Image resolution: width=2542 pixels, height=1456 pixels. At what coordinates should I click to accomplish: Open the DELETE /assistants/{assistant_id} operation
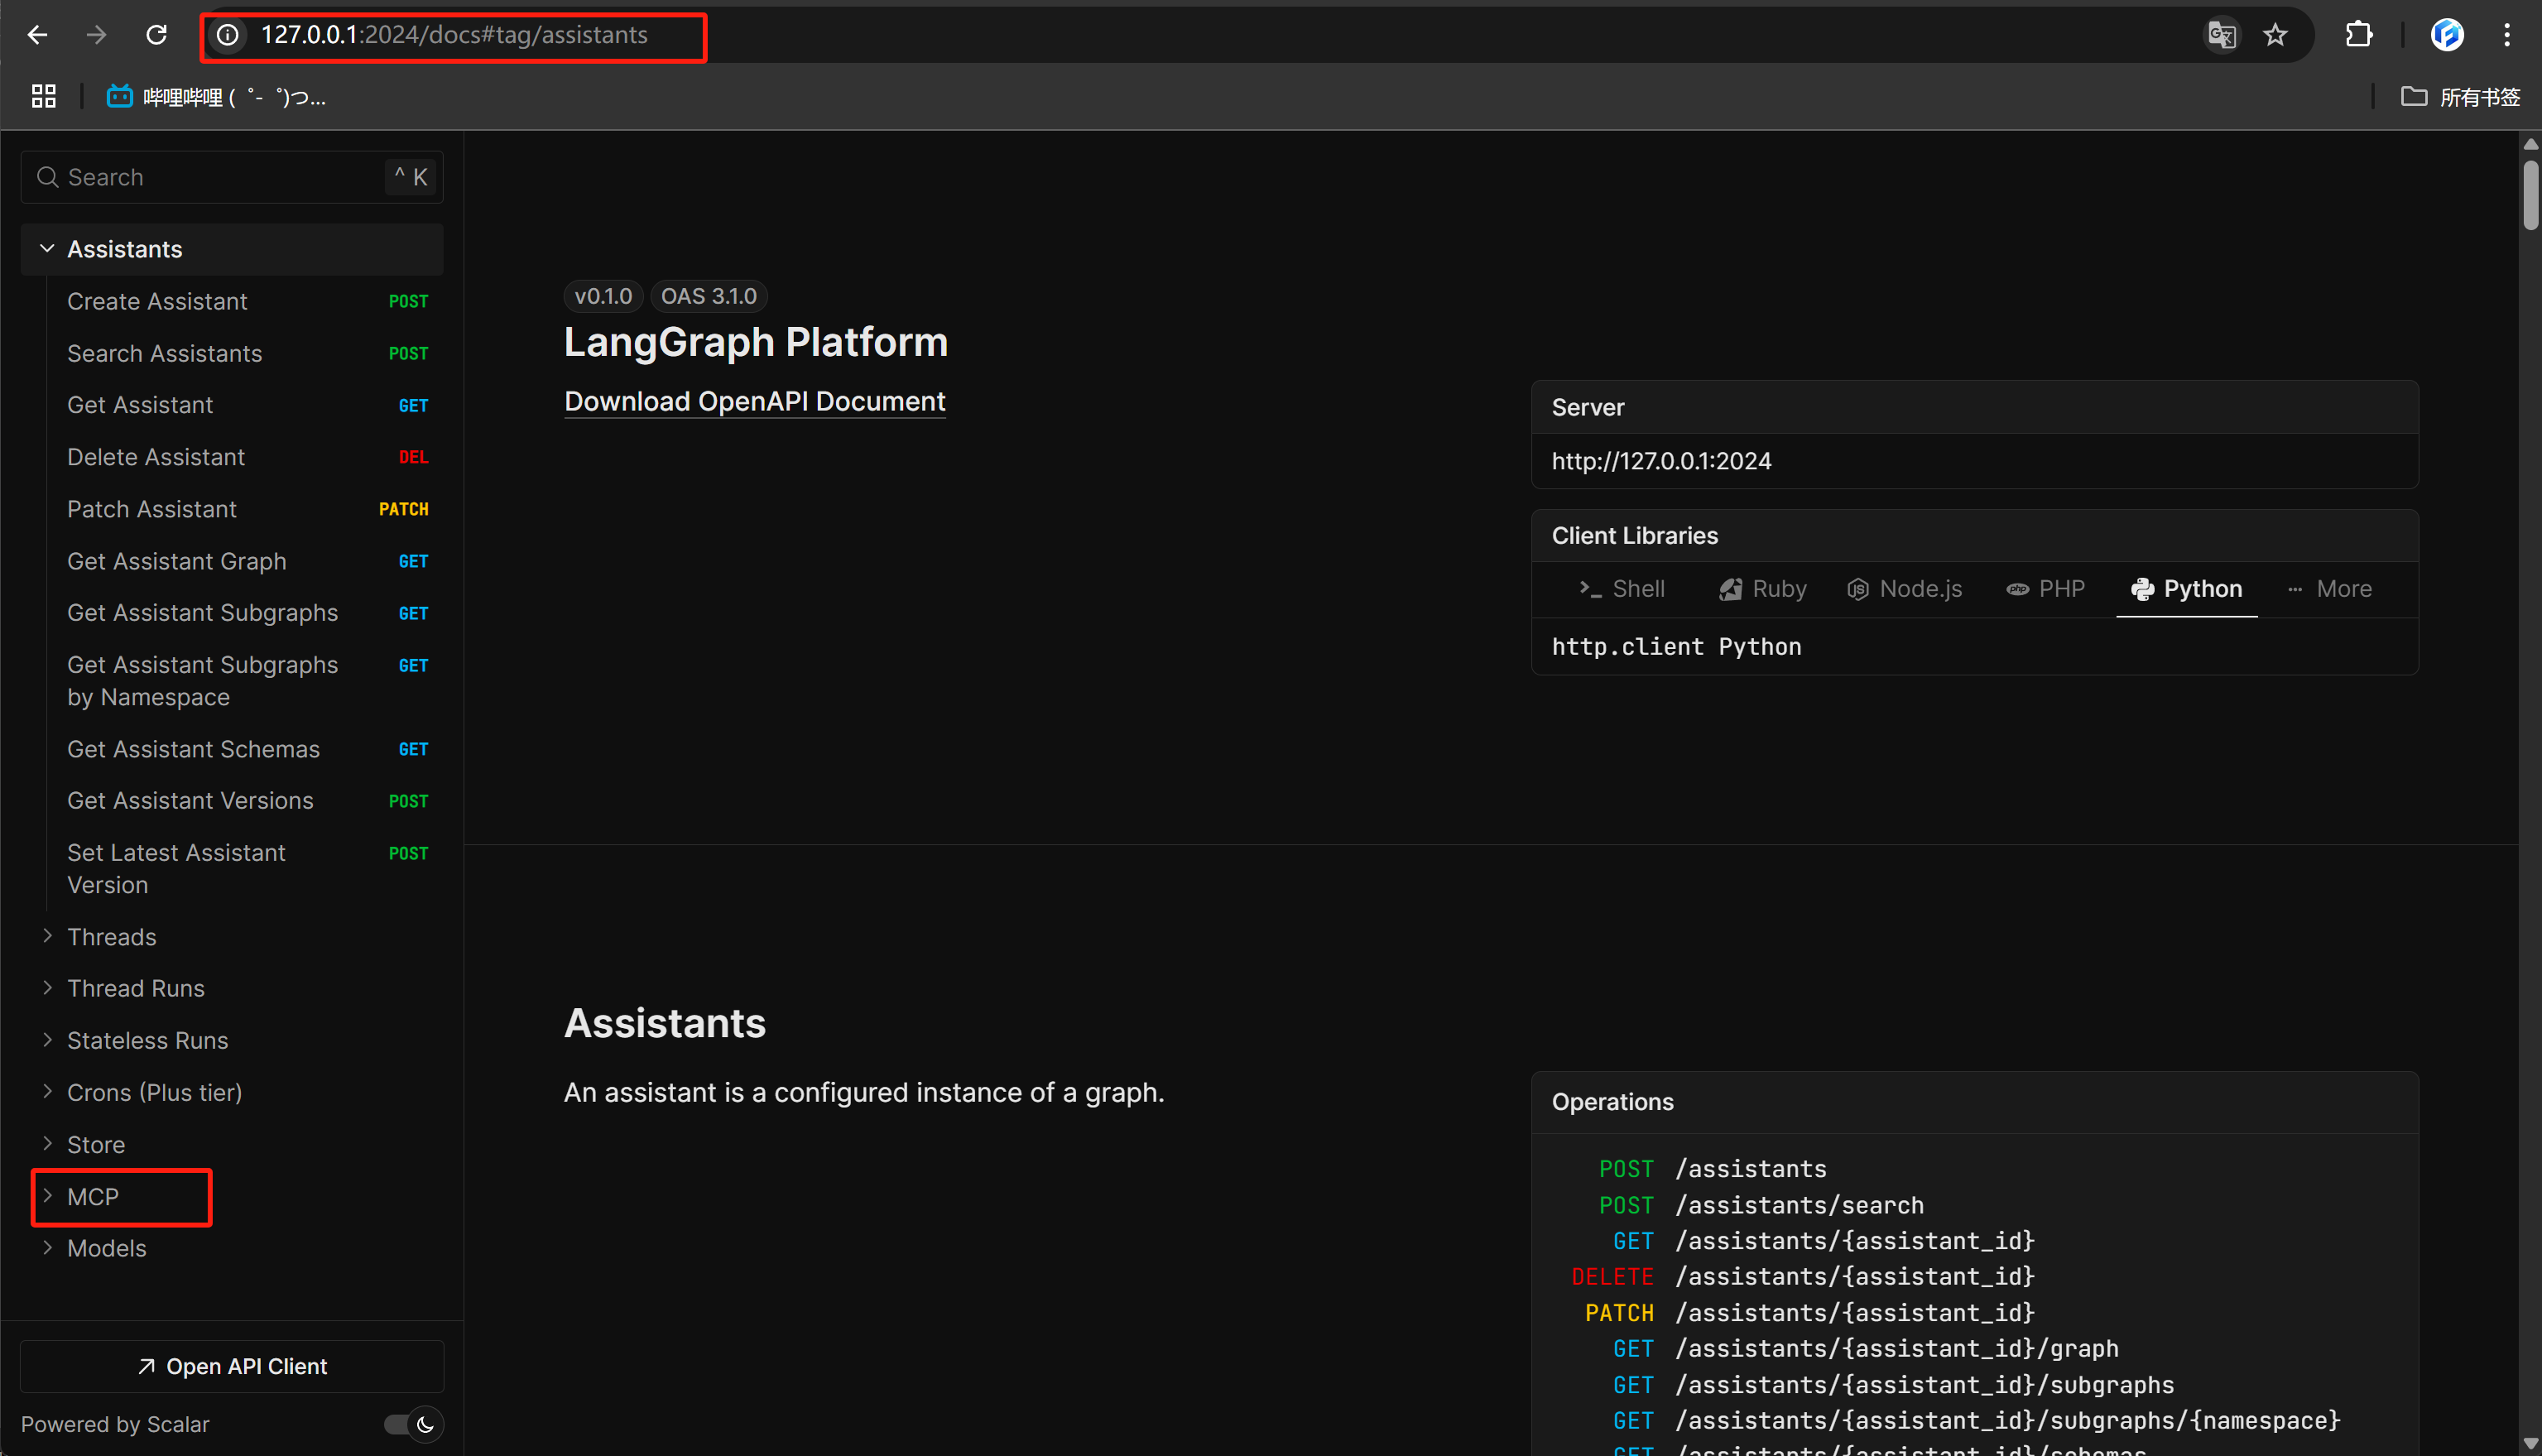1802,1277
